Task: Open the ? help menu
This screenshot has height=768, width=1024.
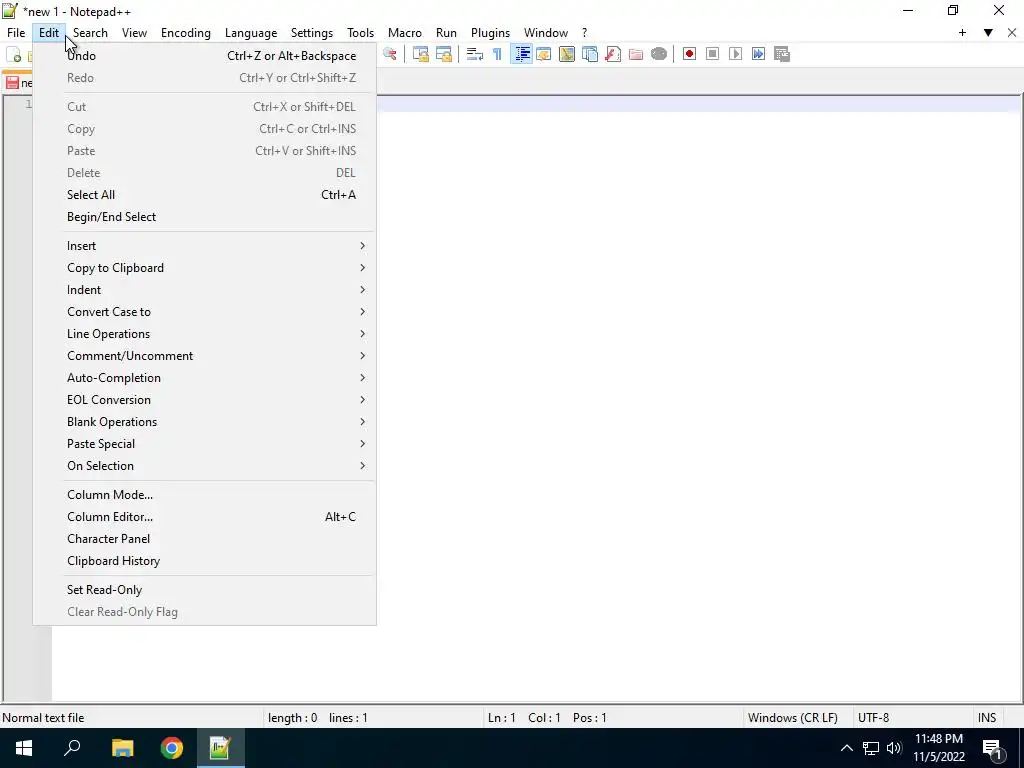Action: (584, 33)
